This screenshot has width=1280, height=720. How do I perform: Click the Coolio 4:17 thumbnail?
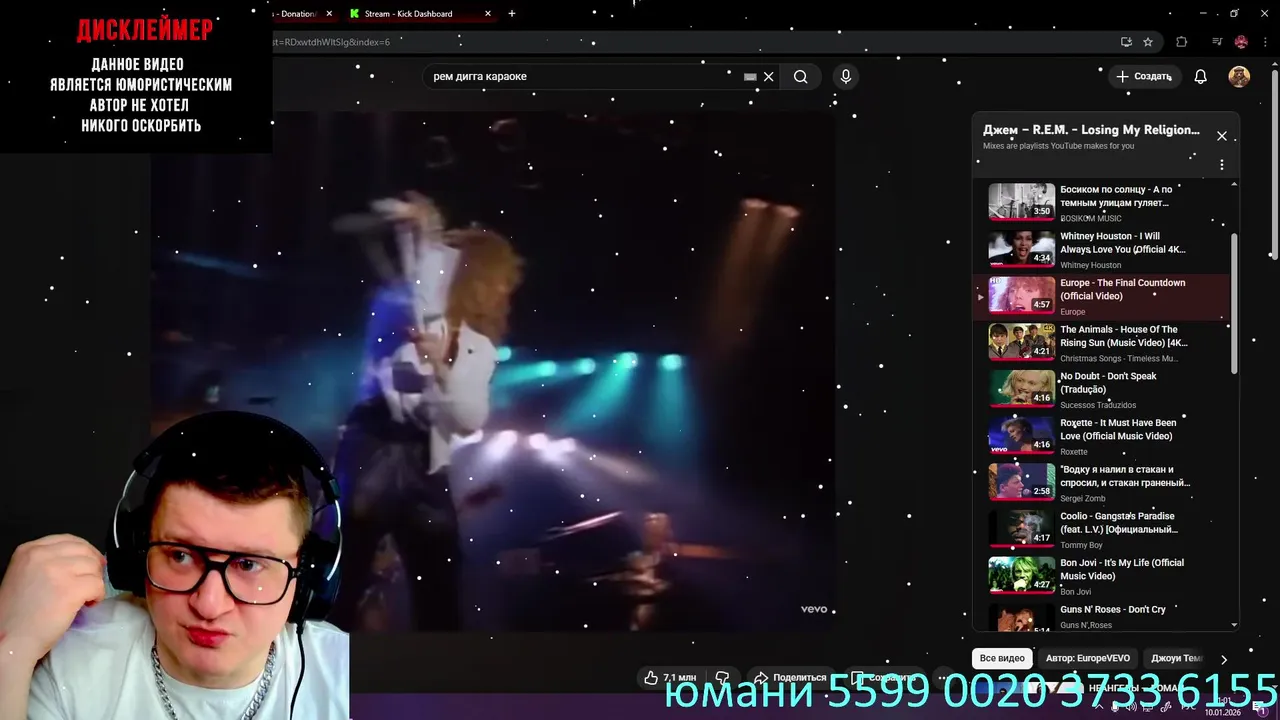click(x=1021, y=529)
